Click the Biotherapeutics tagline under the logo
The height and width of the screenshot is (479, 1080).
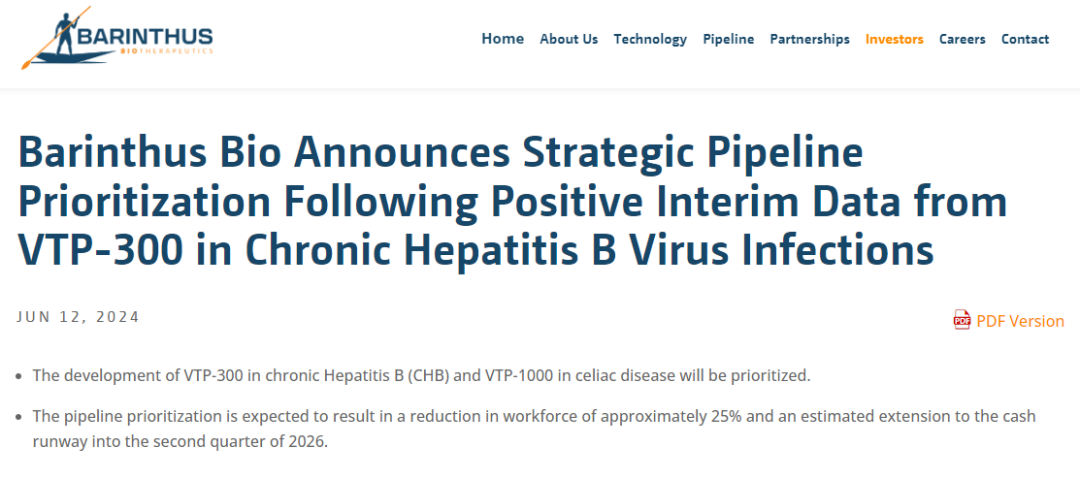click(165, 53)
